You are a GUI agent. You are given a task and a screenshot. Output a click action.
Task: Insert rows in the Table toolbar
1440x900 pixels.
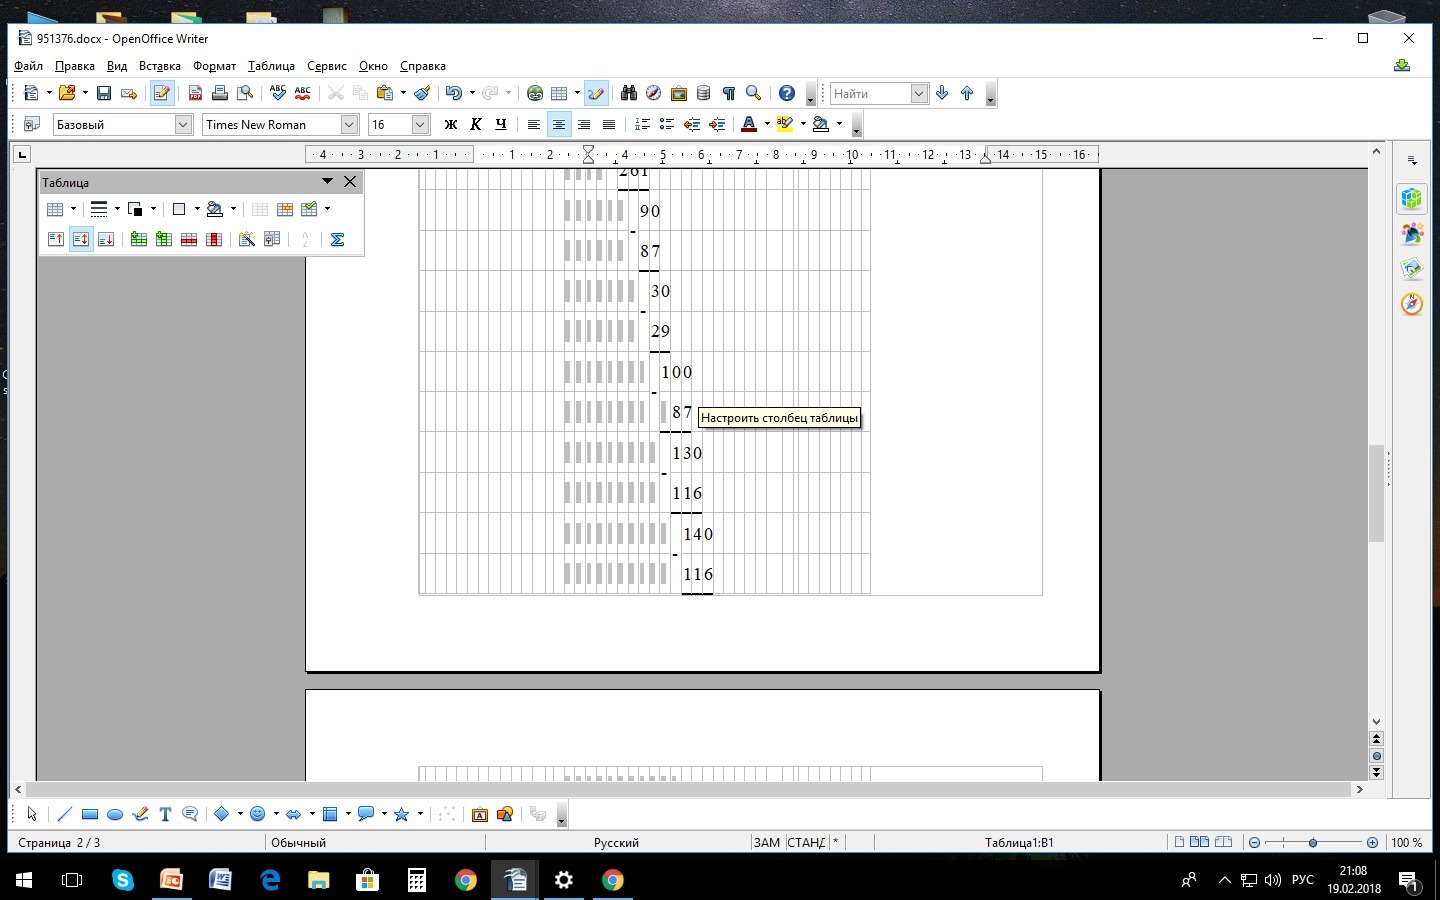(x=138, y=239)
